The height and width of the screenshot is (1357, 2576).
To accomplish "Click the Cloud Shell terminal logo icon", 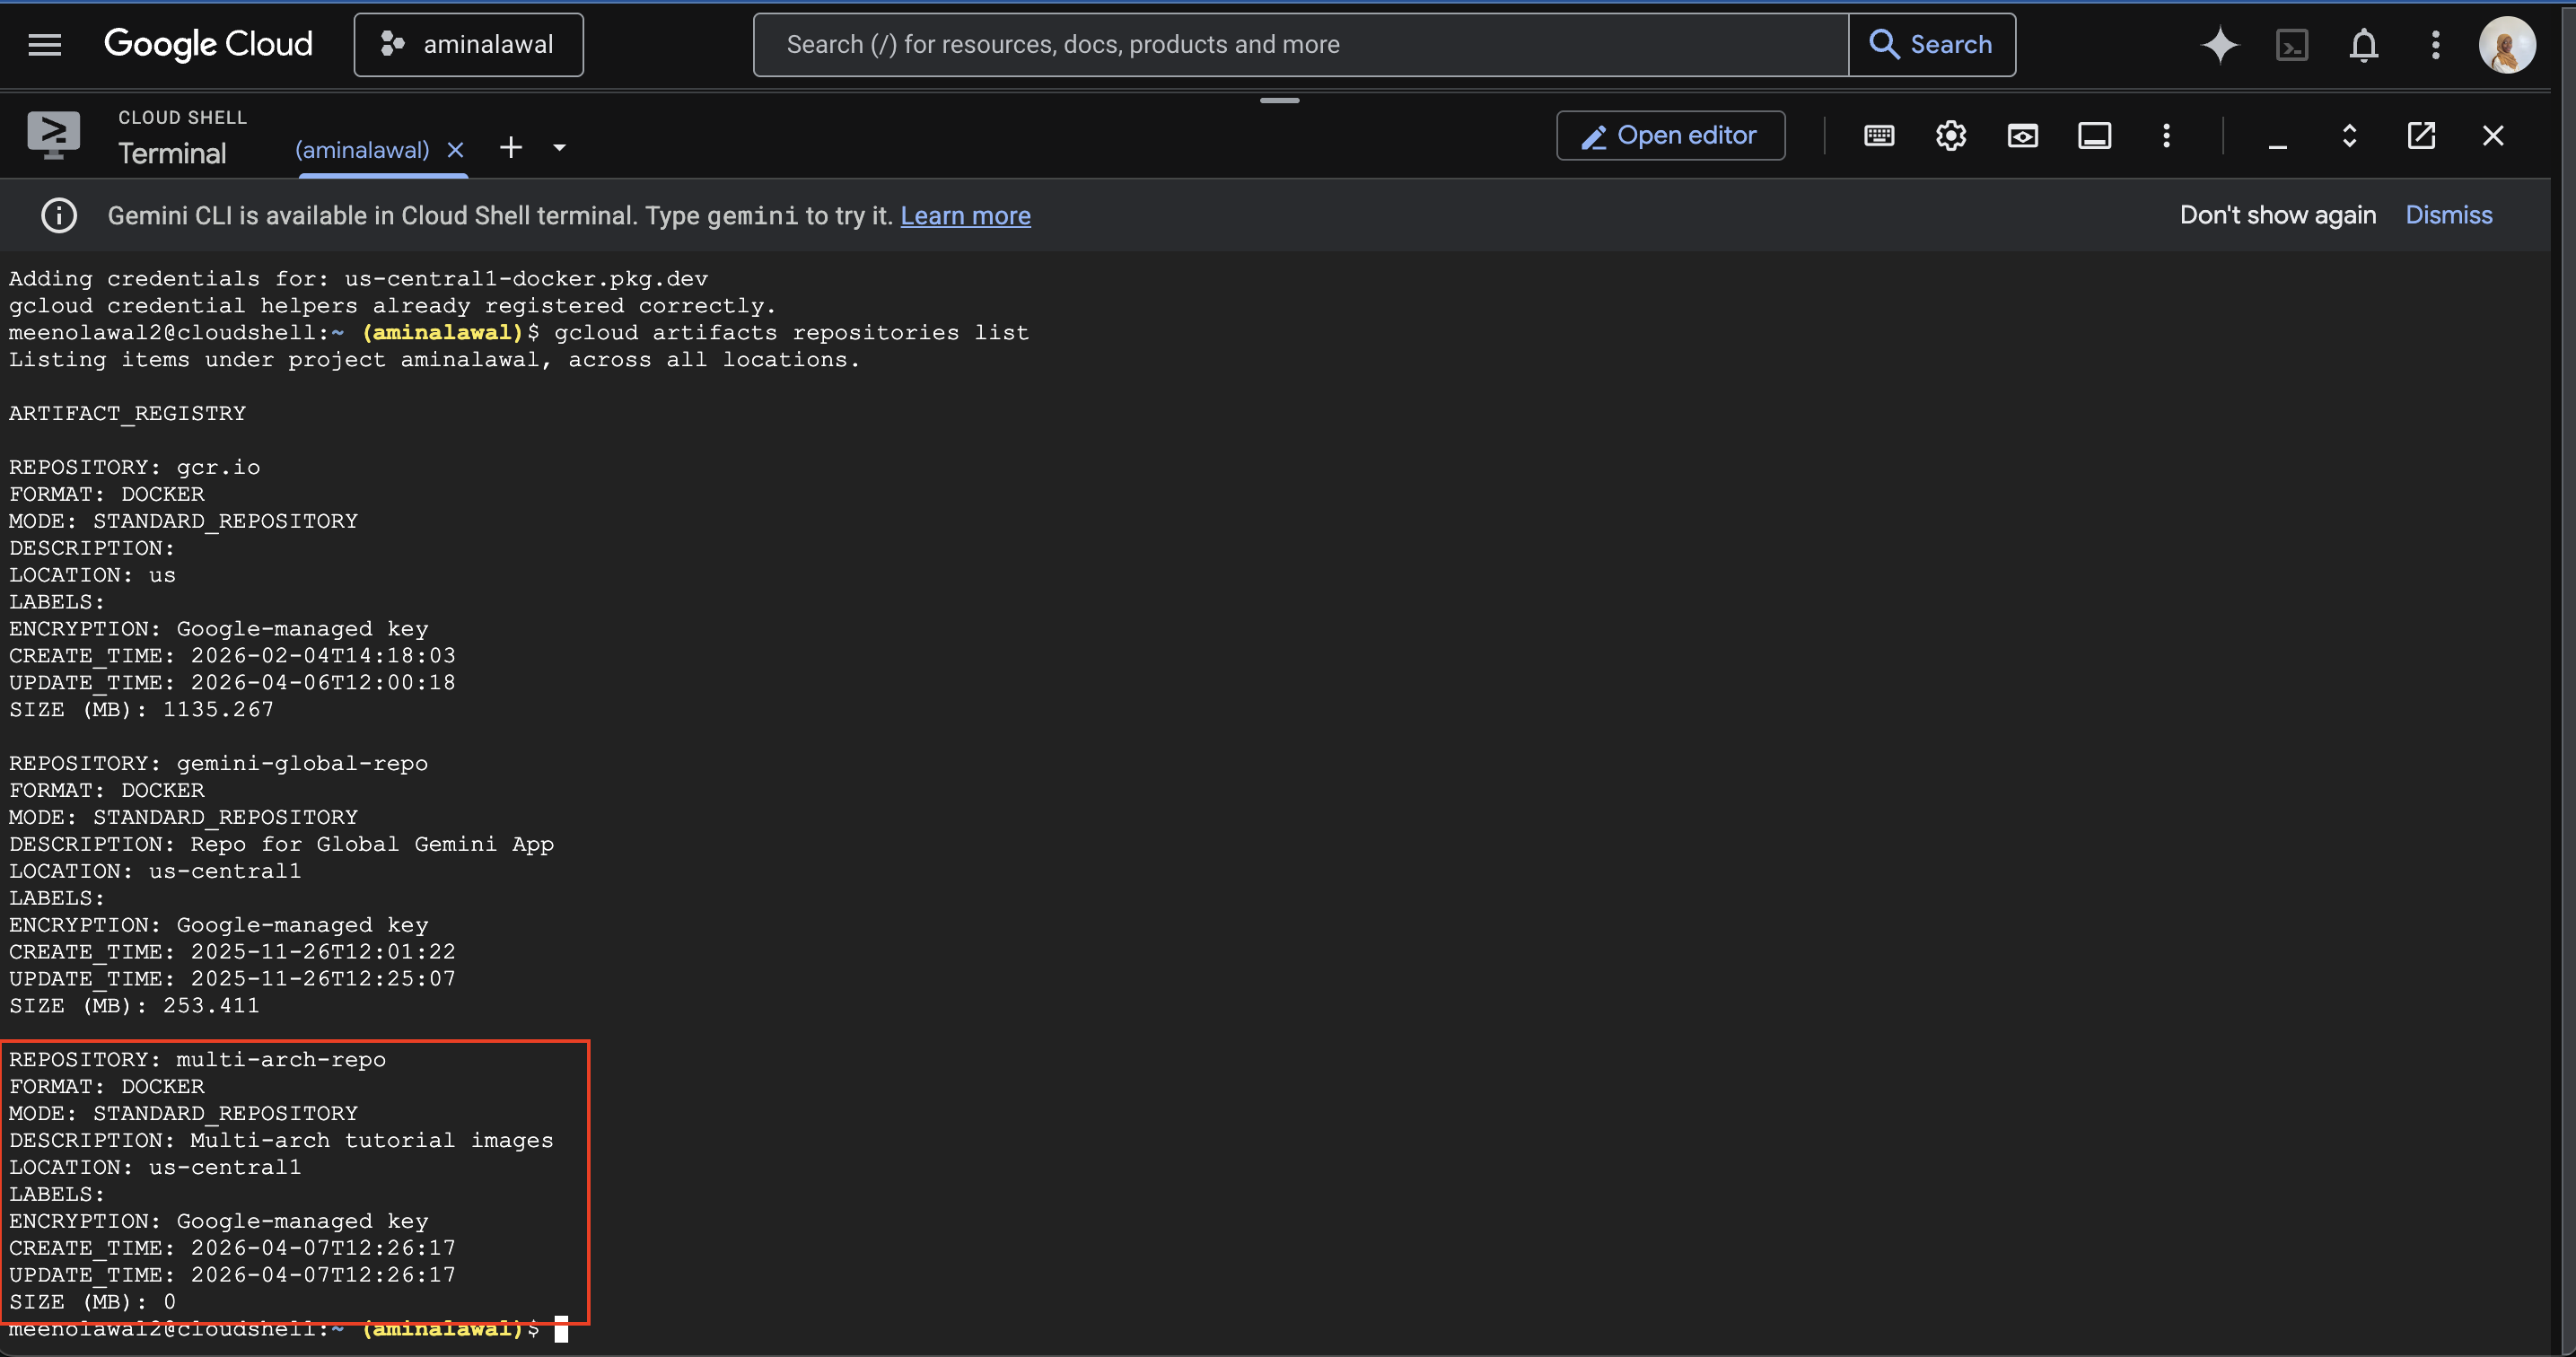I will coord(53,134).
